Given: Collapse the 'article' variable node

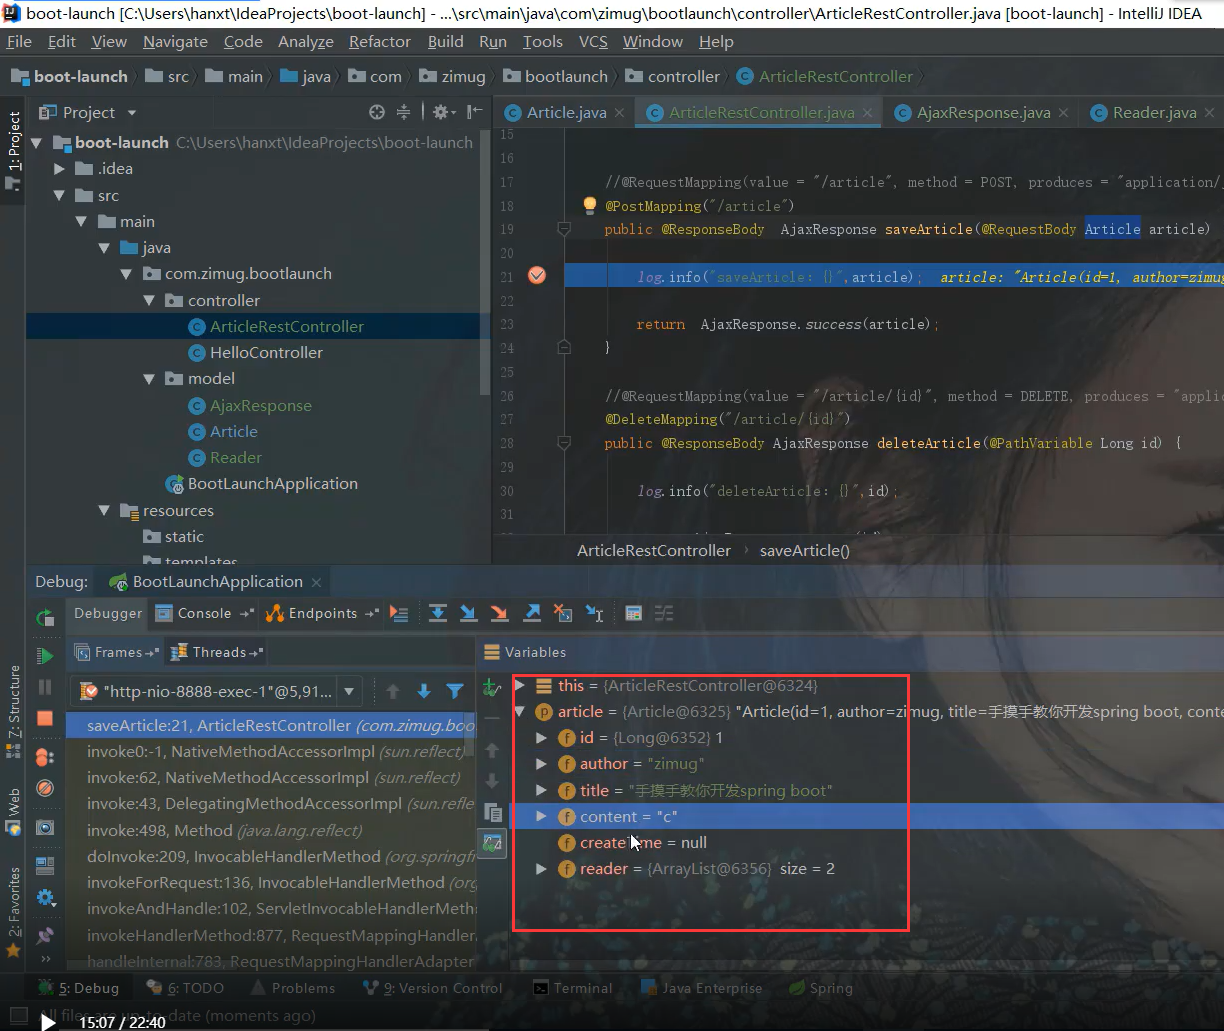Looking at the screenshot, I should [x=519, y=712].
